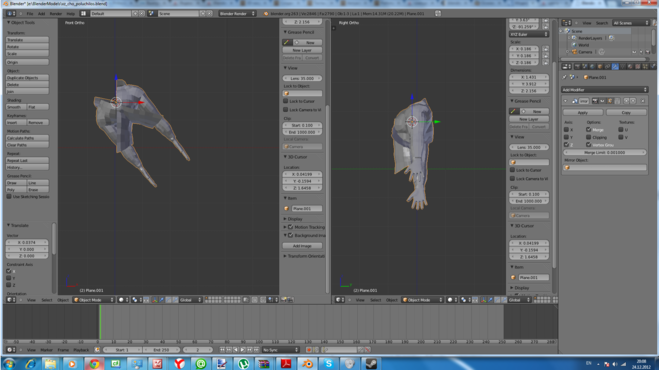The image size is (659, 370).
Task: Open the Add Modifier dropdown
Action: click(x=604, y=90)
